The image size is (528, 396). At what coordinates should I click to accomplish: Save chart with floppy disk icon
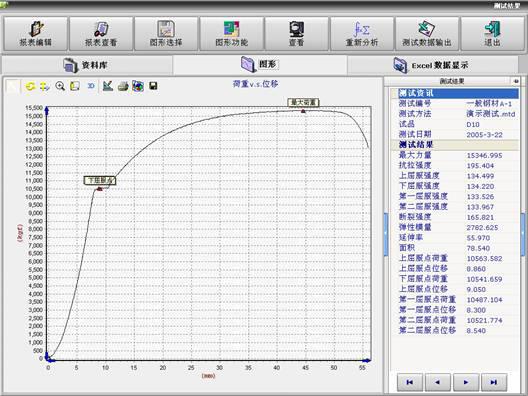(x=153, y=86)
